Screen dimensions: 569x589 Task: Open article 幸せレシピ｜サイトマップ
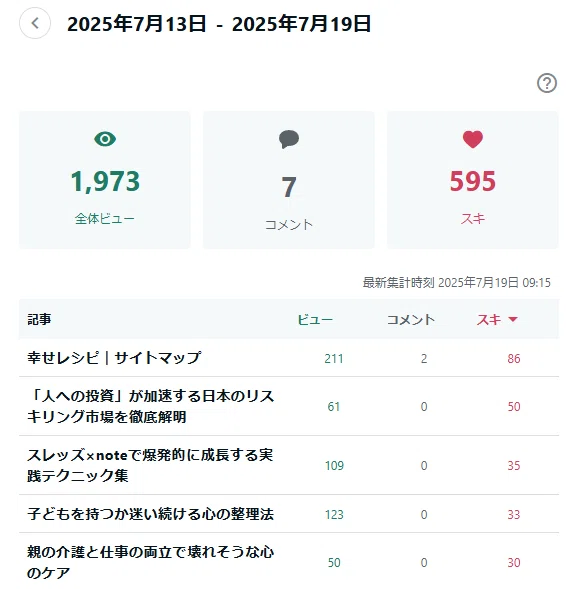click(114, 357)
